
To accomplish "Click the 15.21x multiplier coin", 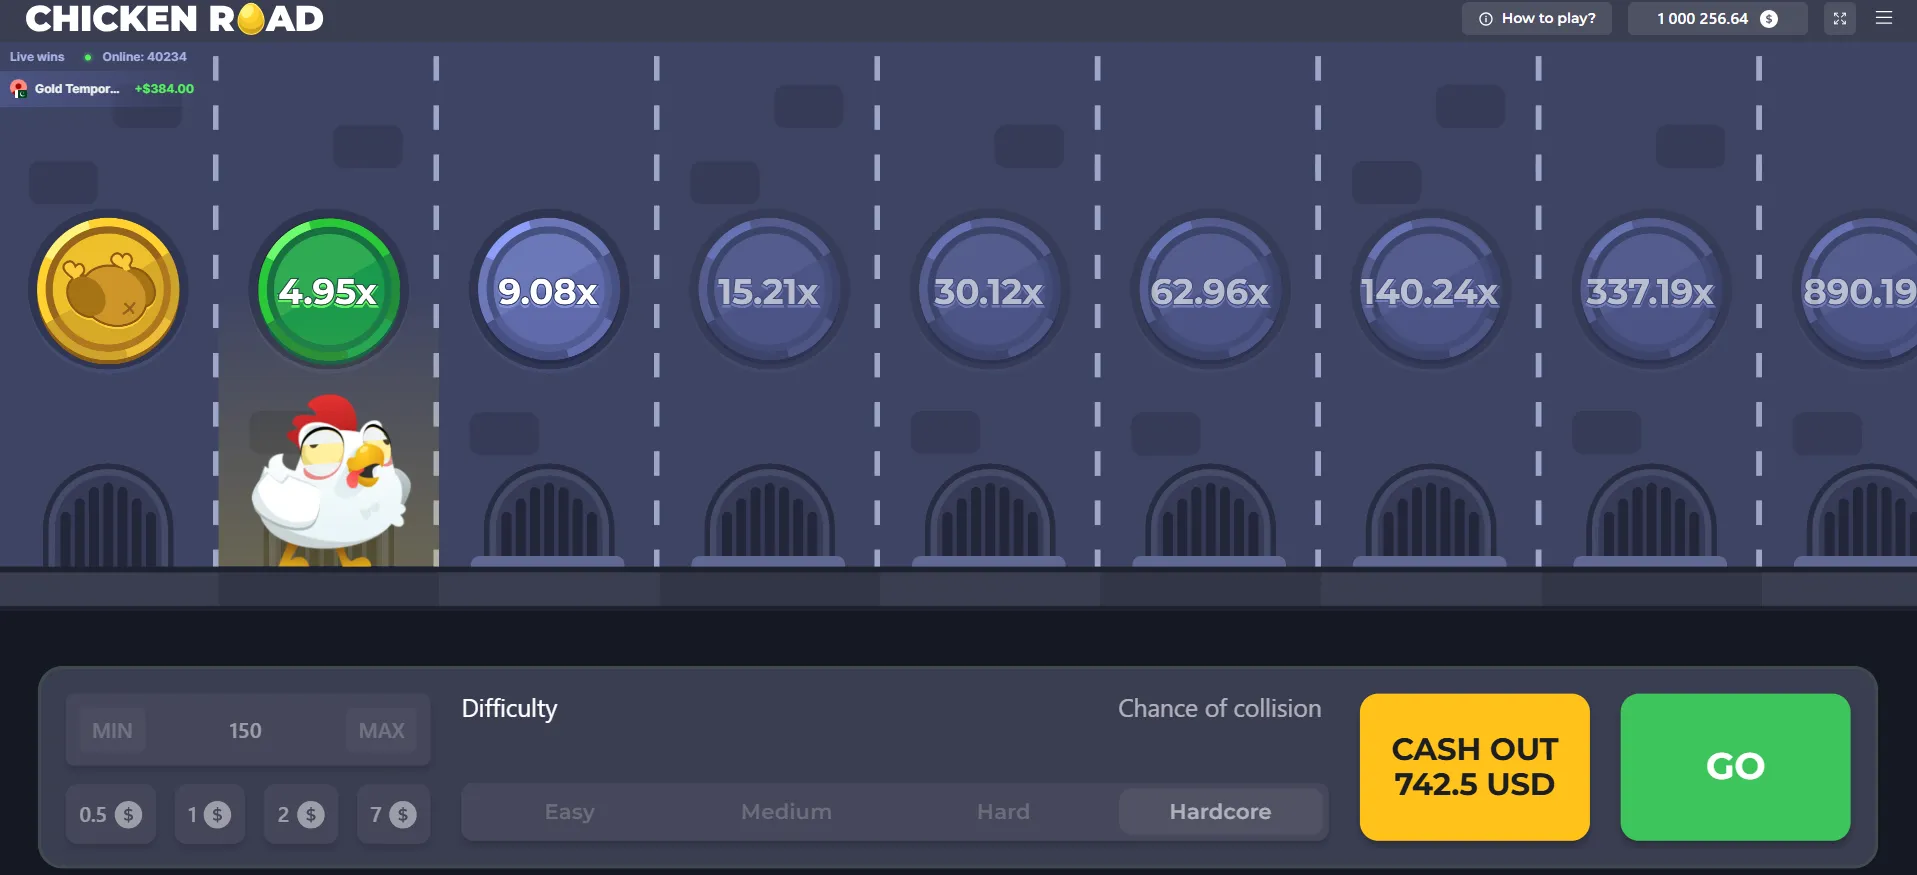I will pos(768,290).
